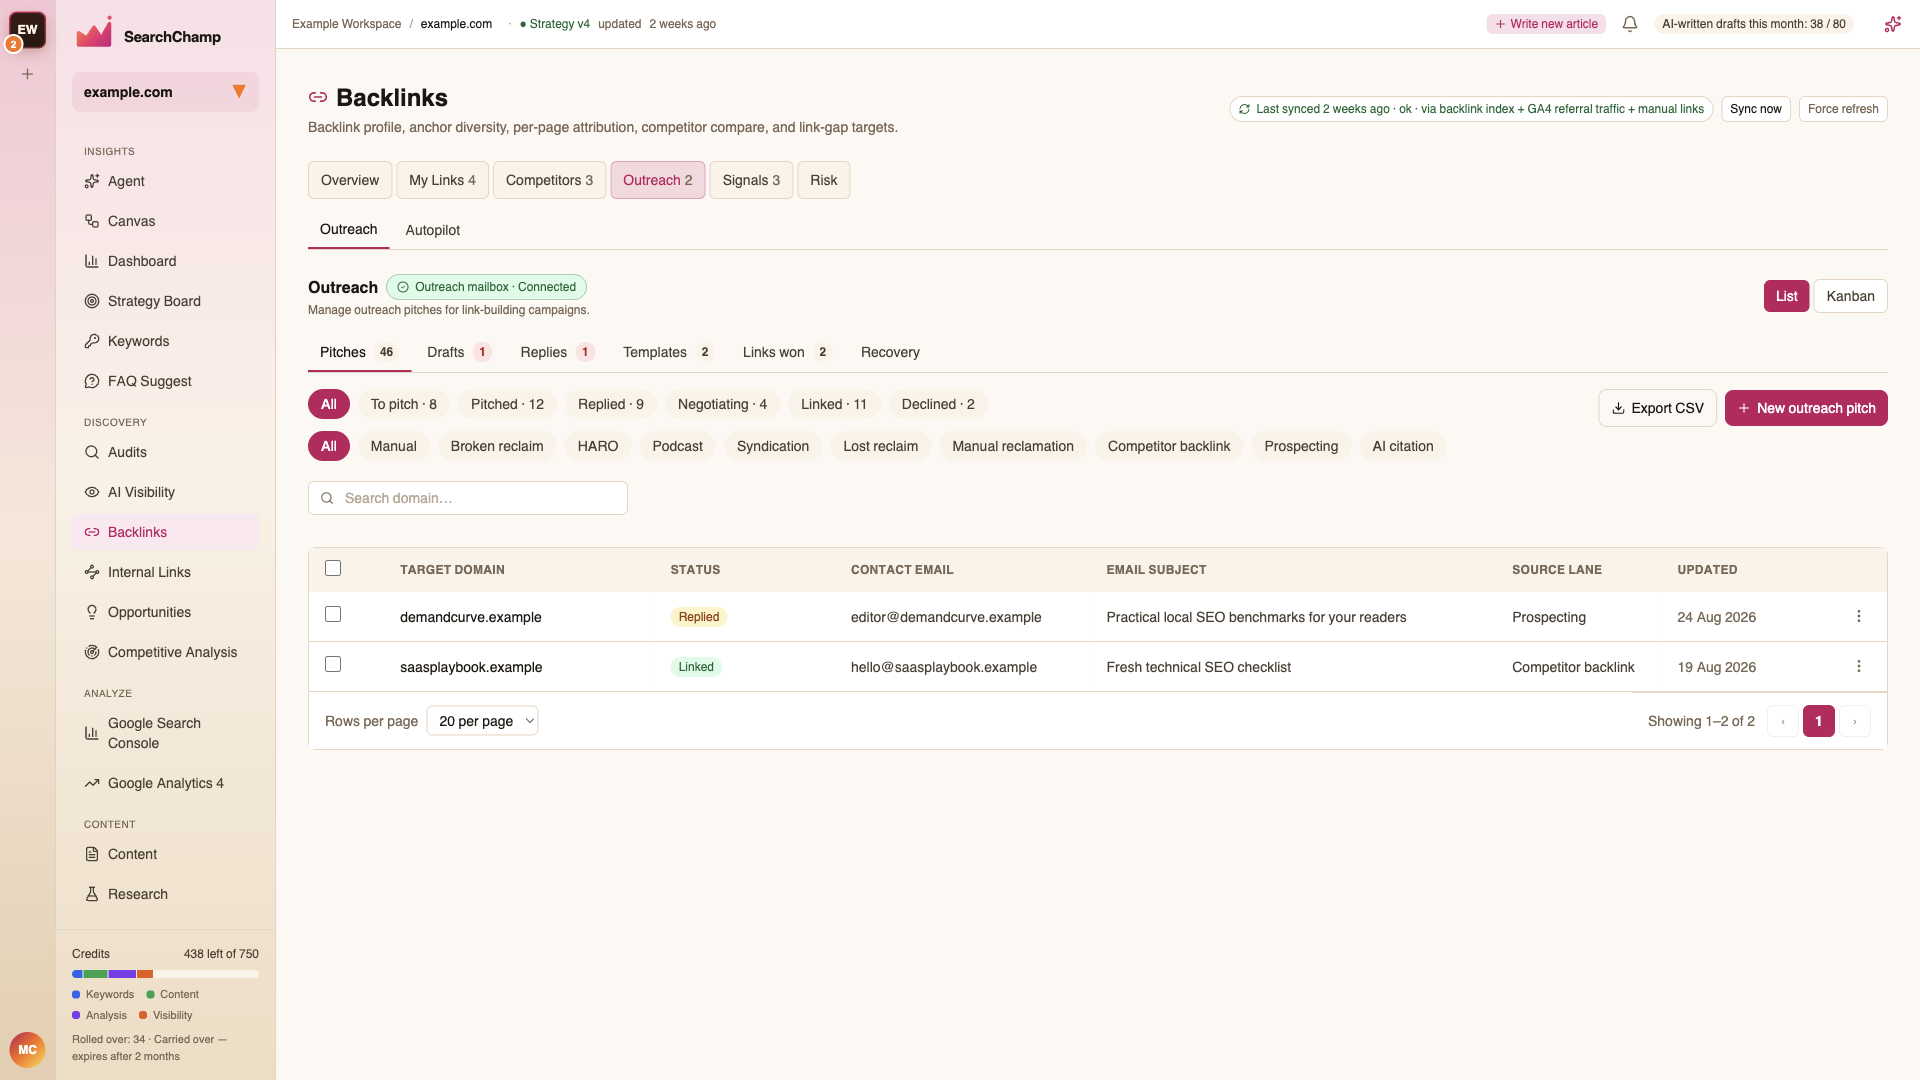
Task: Open Opportunities page
Action: click(165, 612)
